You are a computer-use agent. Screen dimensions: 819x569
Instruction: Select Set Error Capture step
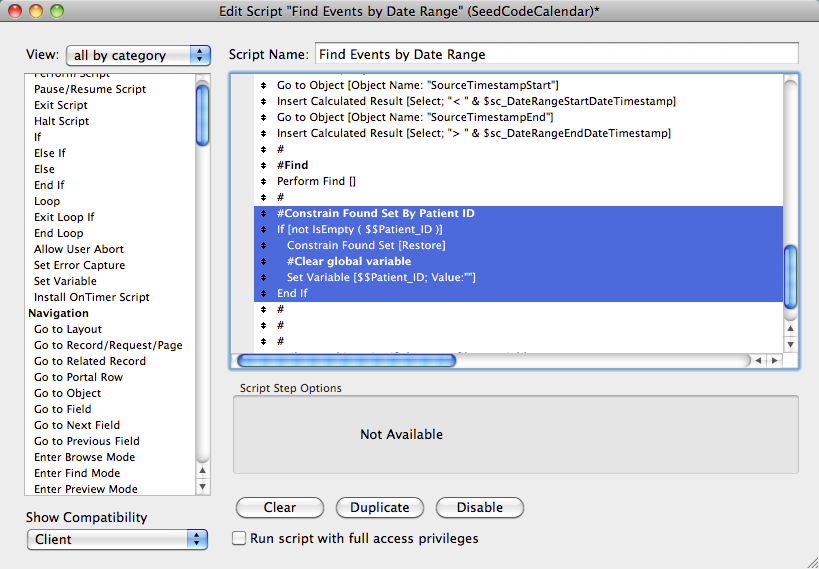(79, 265)
